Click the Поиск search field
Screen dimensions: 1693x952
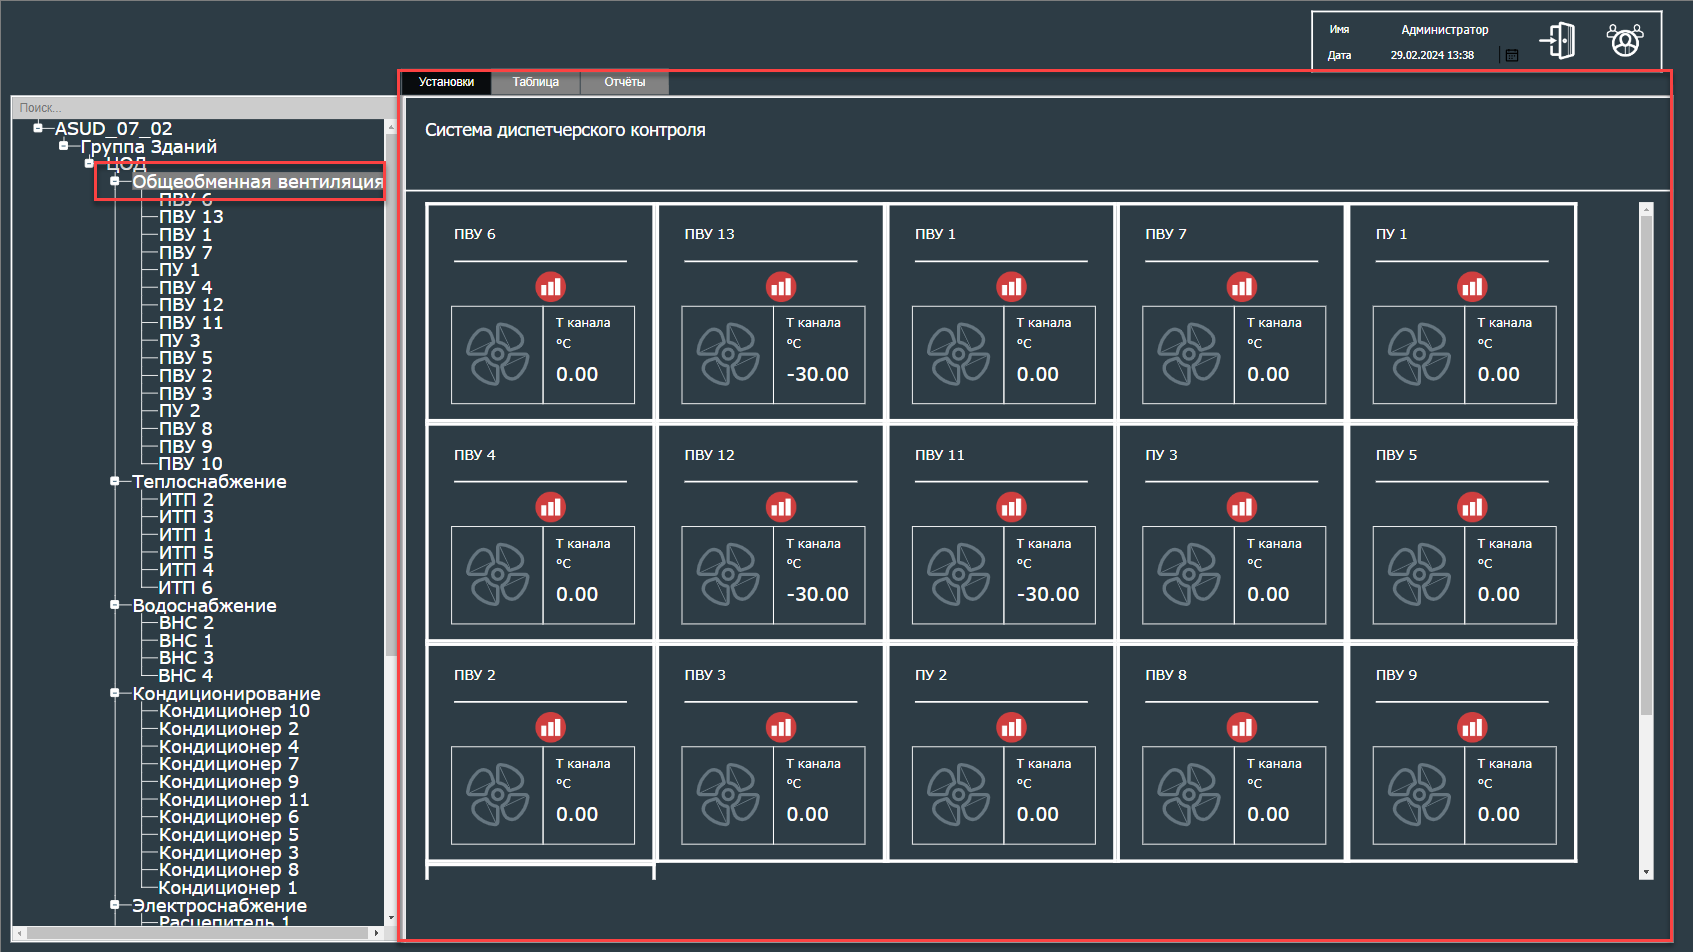click(200, 108)
